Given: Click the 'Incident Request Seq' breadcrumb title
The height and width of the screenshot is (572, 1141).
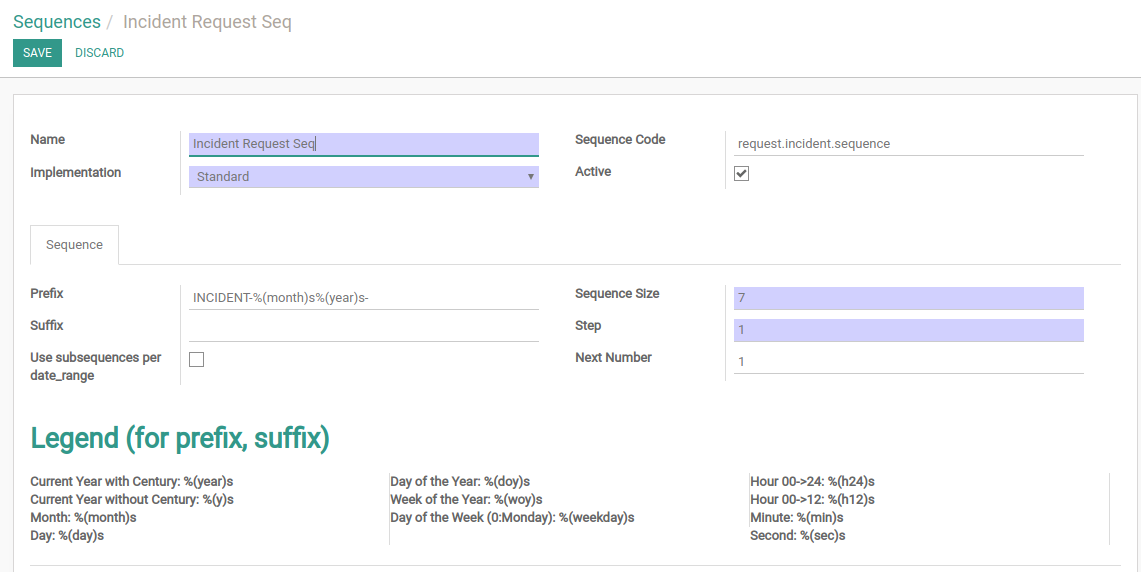Looking at the screenshot, I should tap(207, 22).
